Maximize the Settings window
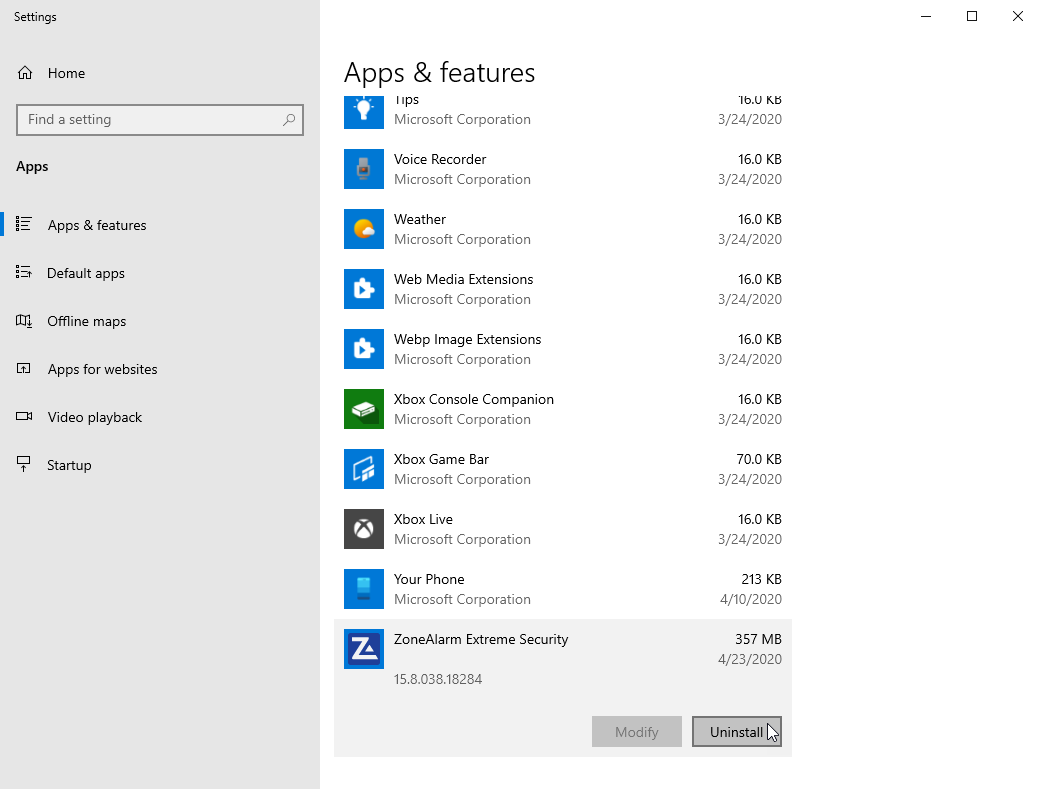The width and height of the screenshot is (1041, 789). [x=972, y=16]
